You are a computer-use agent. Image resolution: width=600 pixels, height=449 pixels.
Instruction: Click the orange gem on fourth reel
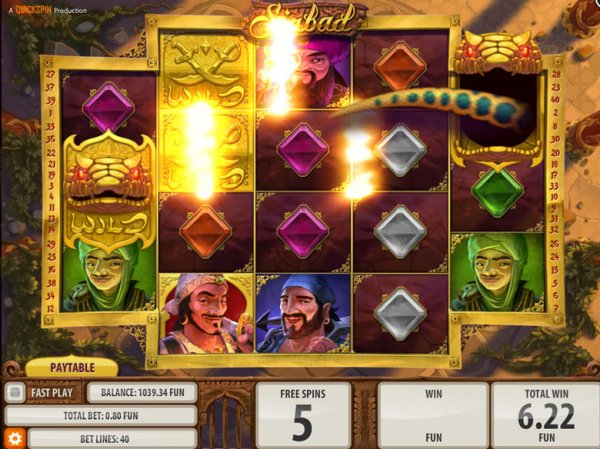400,67
